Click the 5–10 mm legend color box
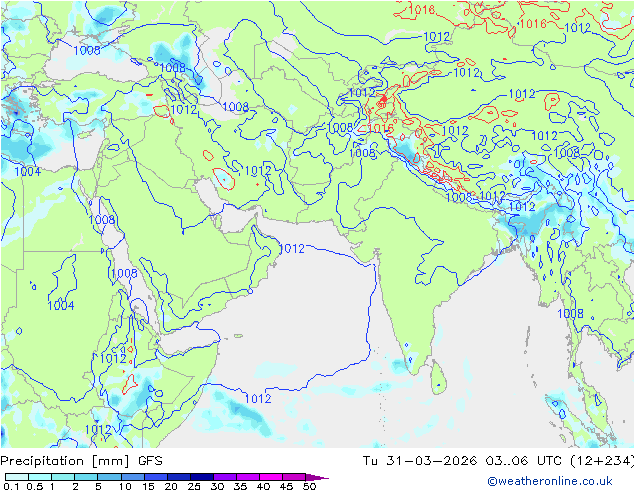Image resolution: width=634 pixels, height=490 pixels. pos(109,477)
